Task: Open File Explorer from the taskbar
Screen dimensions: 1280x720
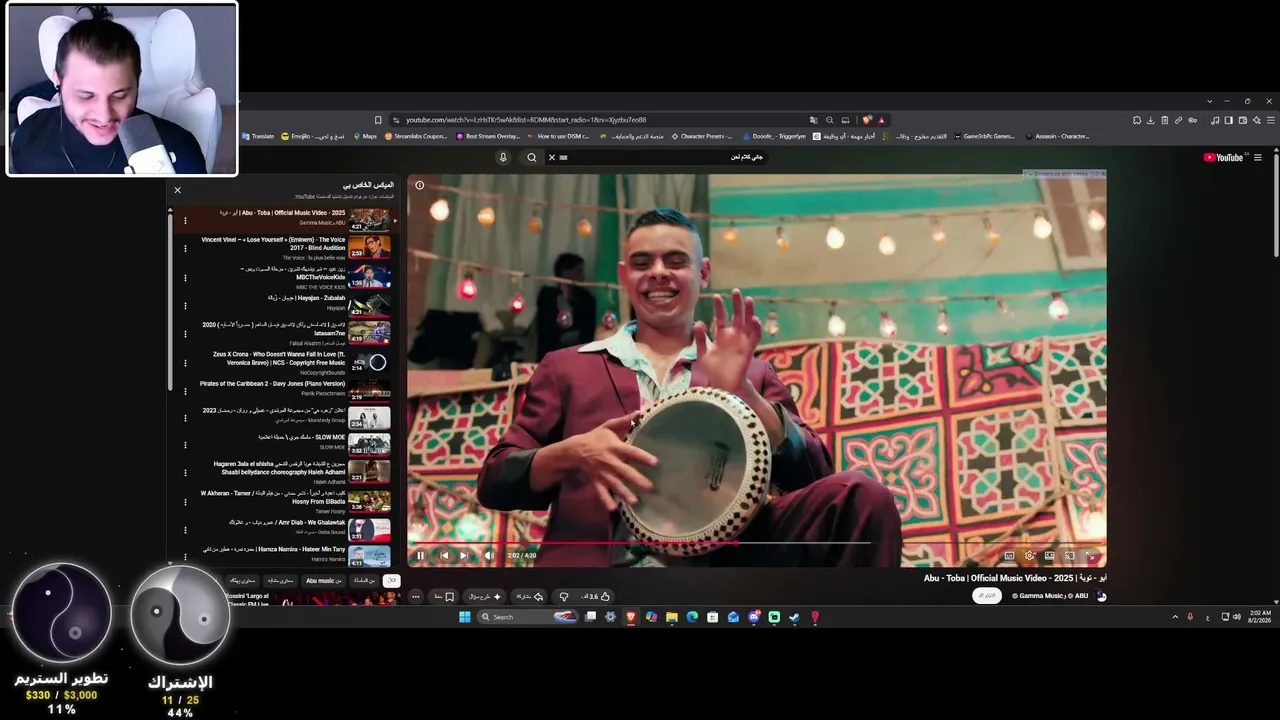Action: (x=672, y=617)
